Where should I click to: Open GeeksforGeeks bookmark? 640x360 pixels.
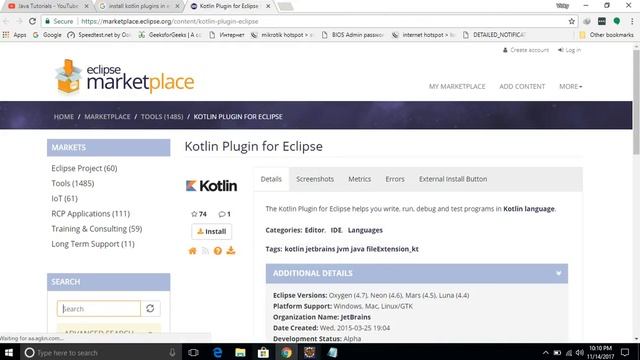pos(171,35)
